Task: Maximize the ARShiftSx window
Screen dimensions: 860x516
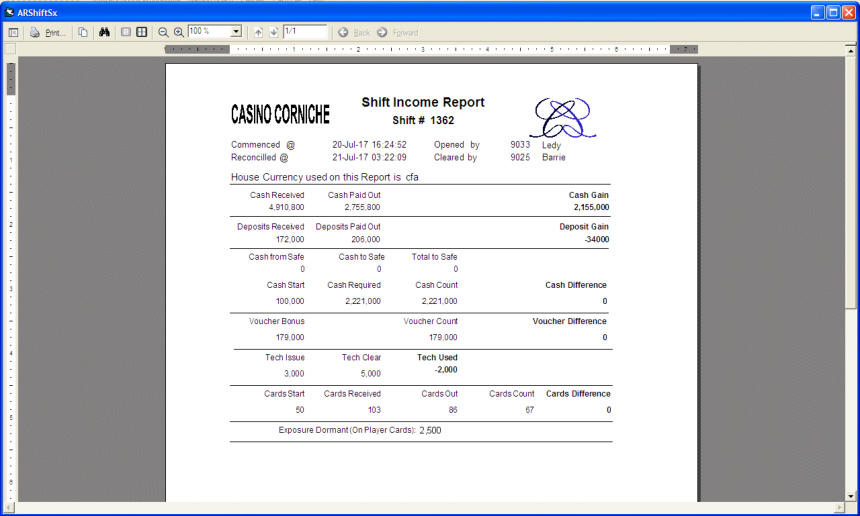Action: click(x=832, y=12)
